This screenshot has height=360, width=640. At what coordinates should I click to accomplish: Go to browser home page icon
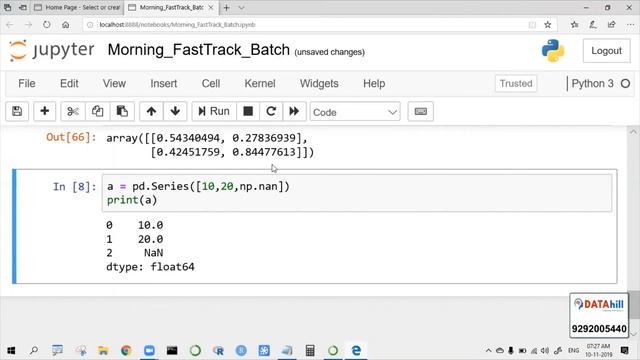pyautogui.click(x=65, y=25)
